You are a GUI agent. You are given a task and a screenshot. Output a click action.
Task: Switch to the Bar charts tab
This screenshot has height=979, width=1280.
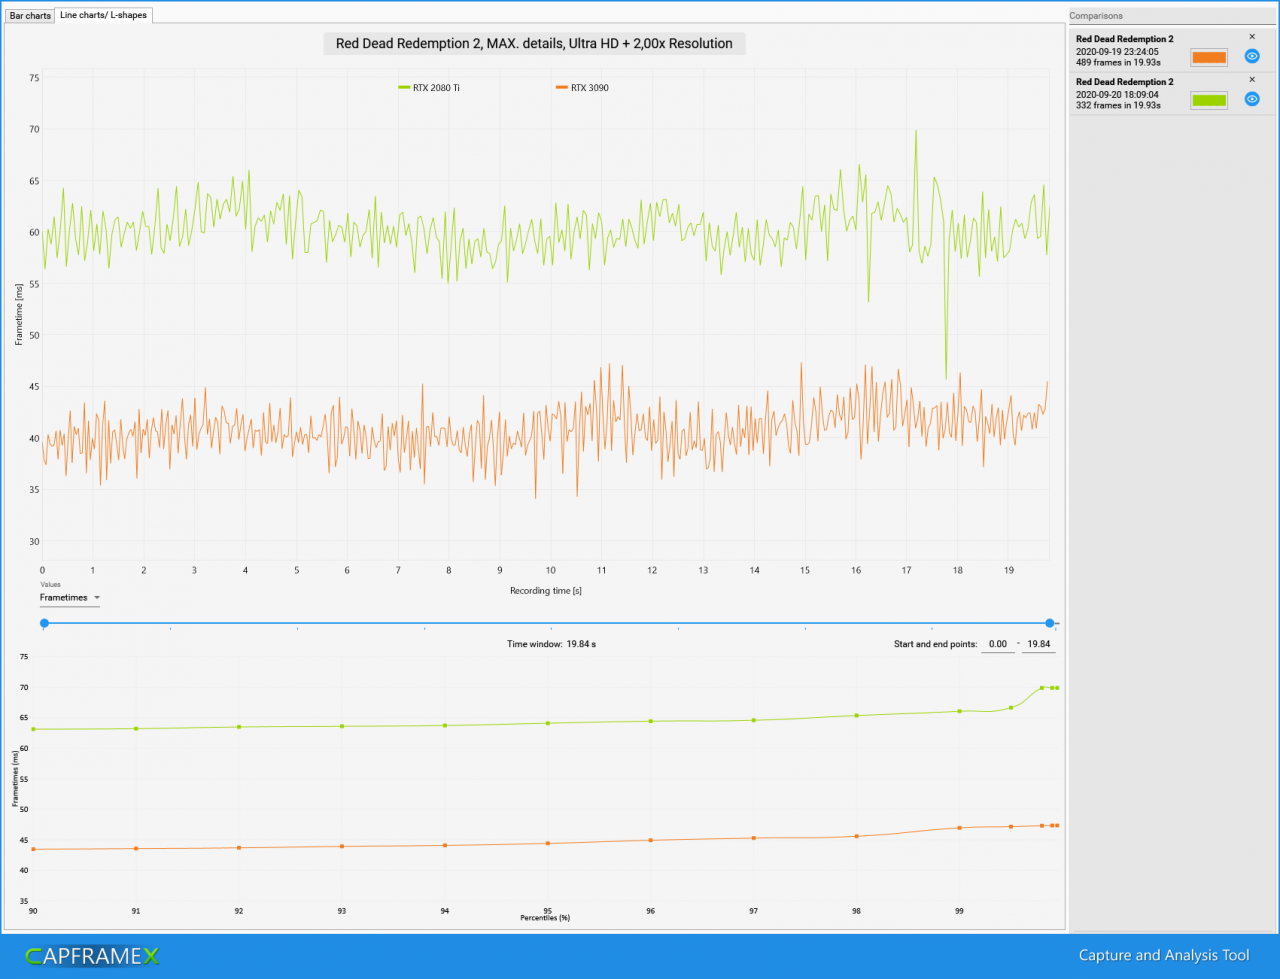coord(30,16)
